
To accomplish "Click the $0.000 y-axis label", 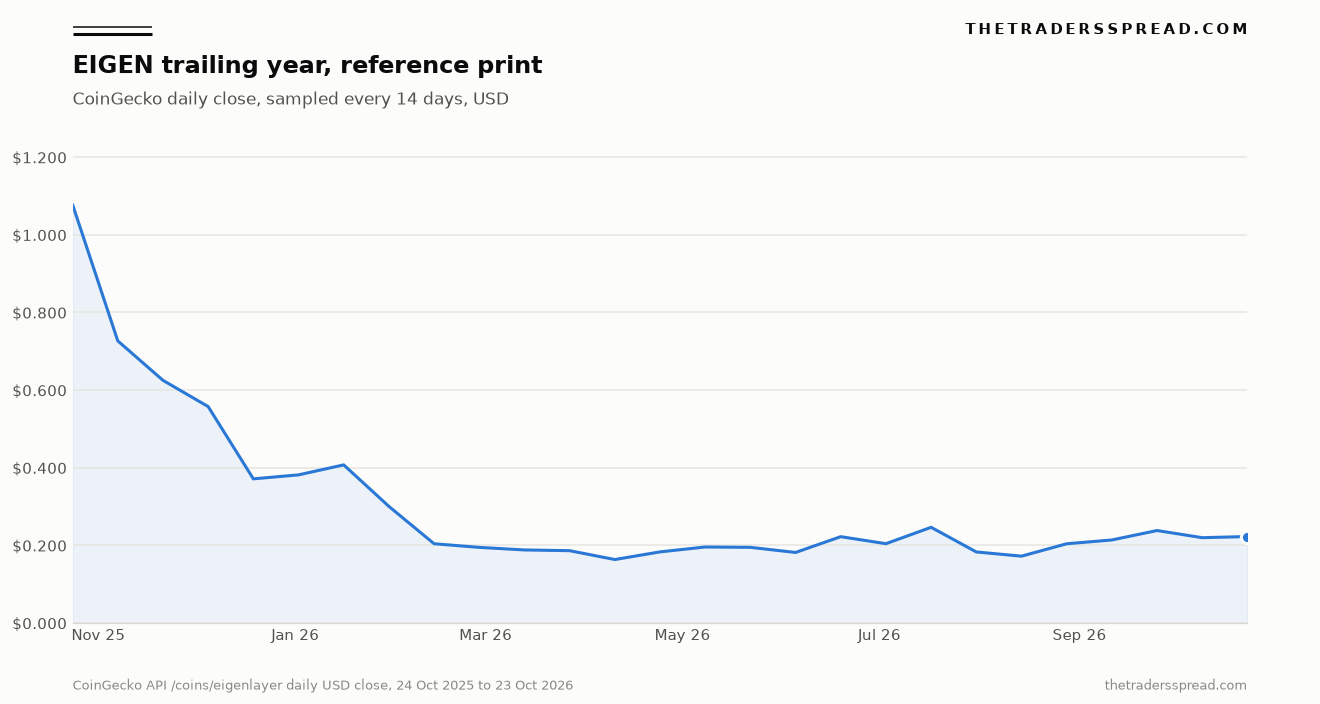I will (x=40, y=624).
